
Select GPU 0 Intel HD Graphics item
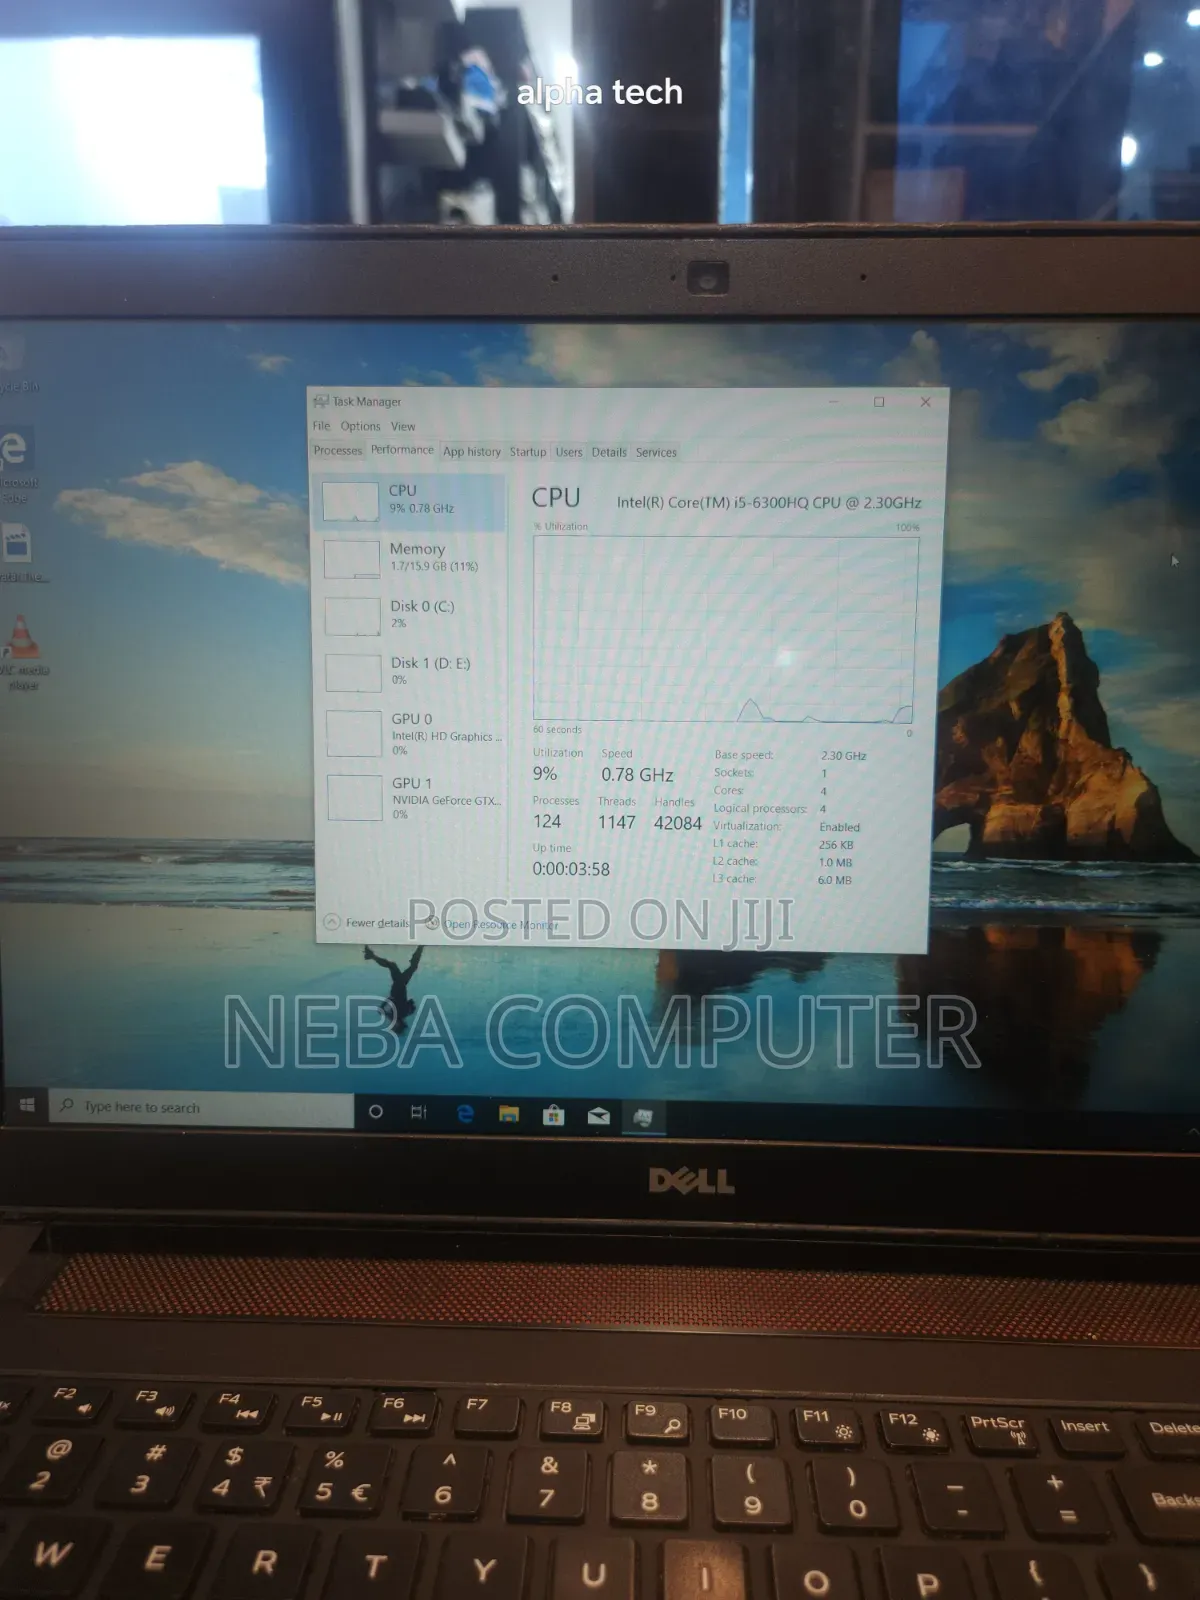coord(412,733)
